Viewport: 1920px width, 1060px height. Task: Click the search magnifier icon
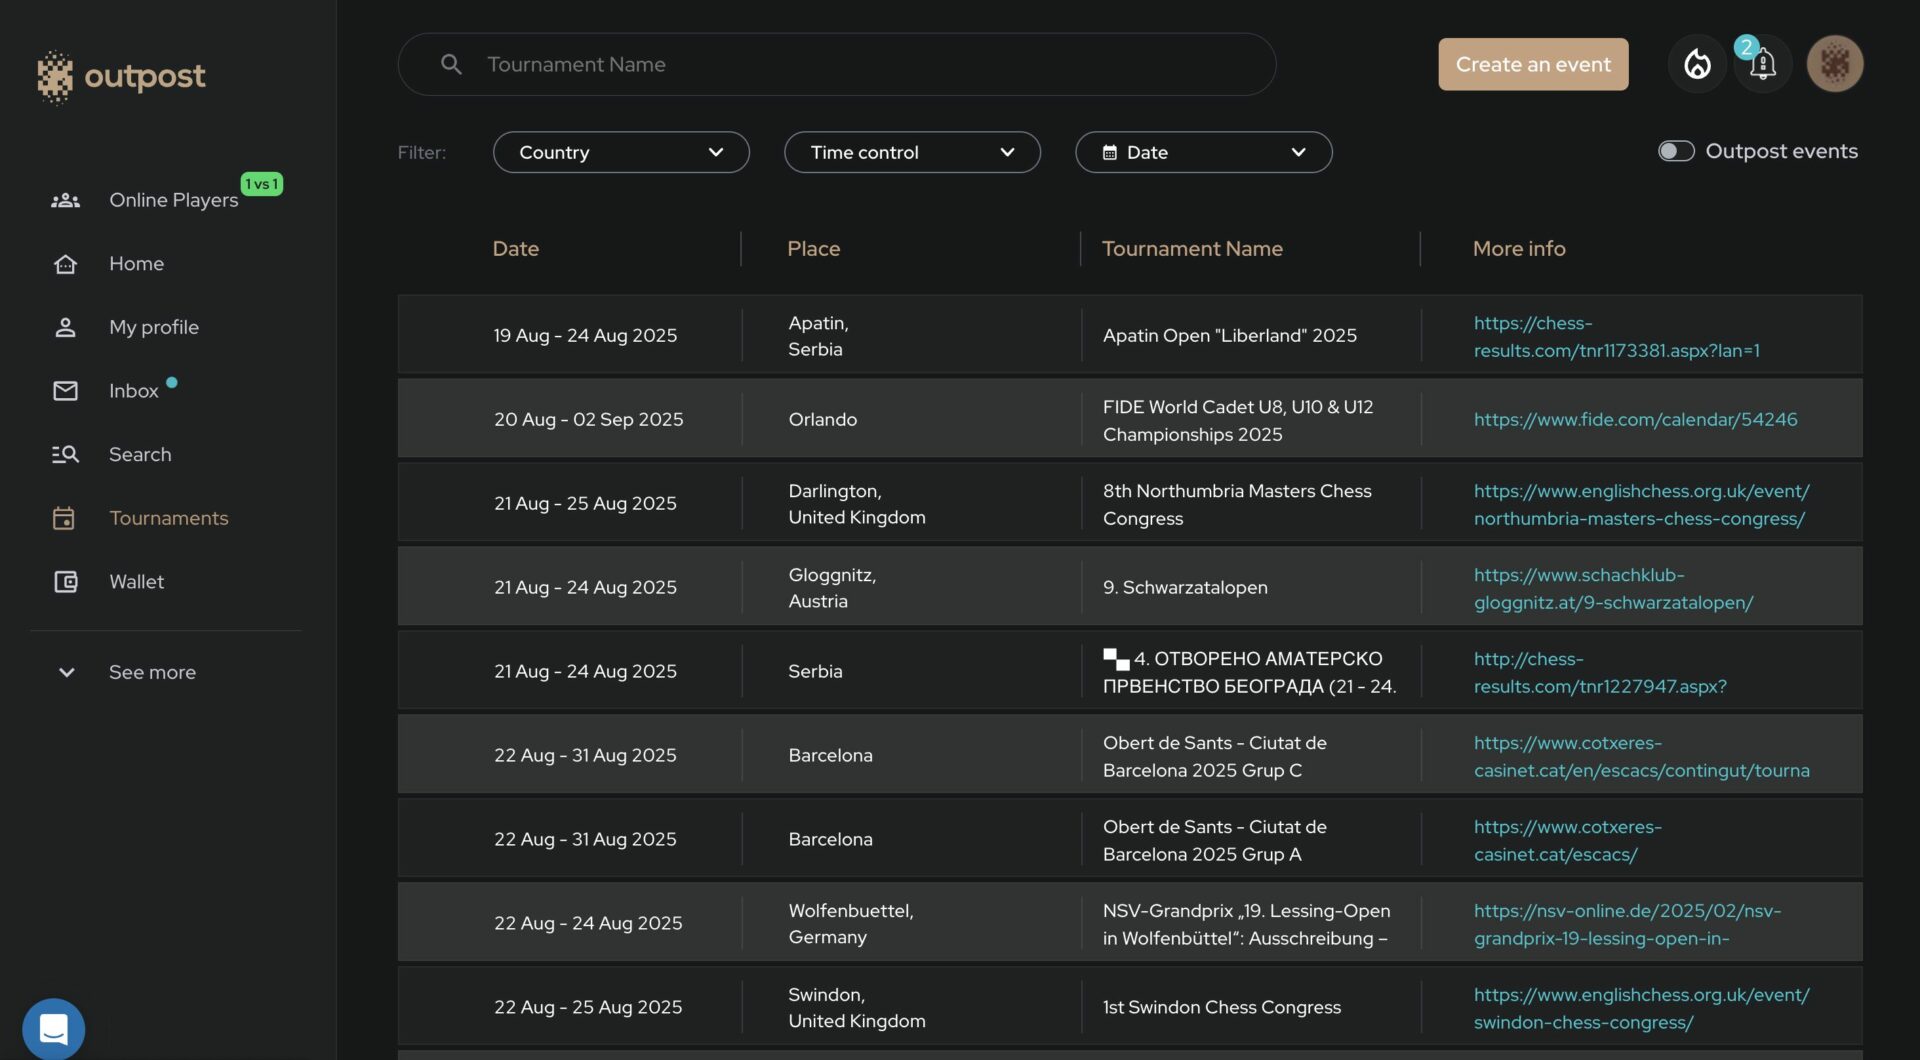[x=451, y=64]
